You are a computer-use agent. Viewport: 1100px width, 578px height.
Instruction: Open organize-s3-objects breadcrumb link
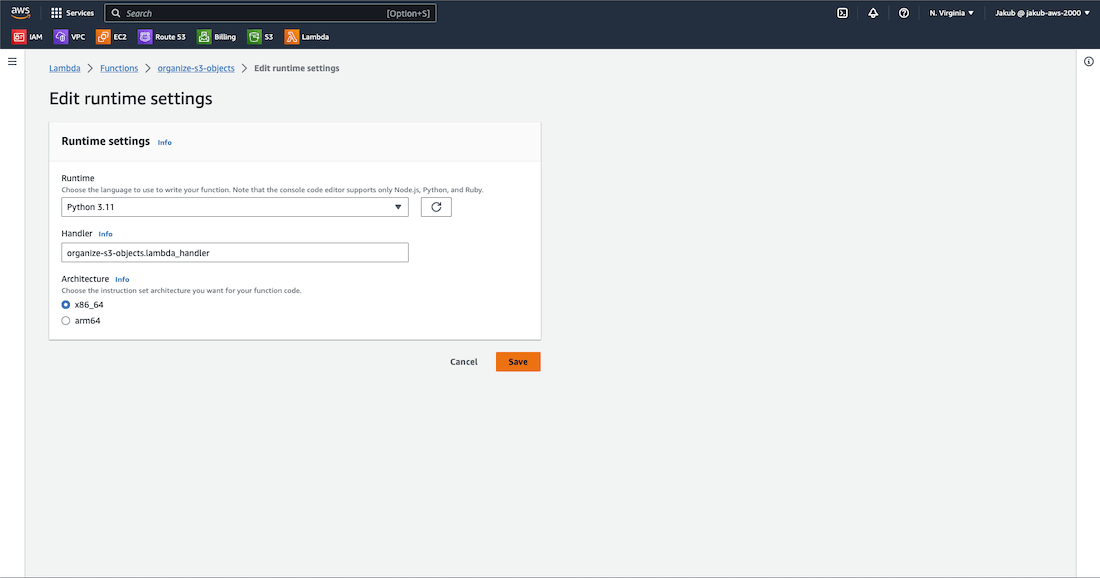[x=196, y=68]
